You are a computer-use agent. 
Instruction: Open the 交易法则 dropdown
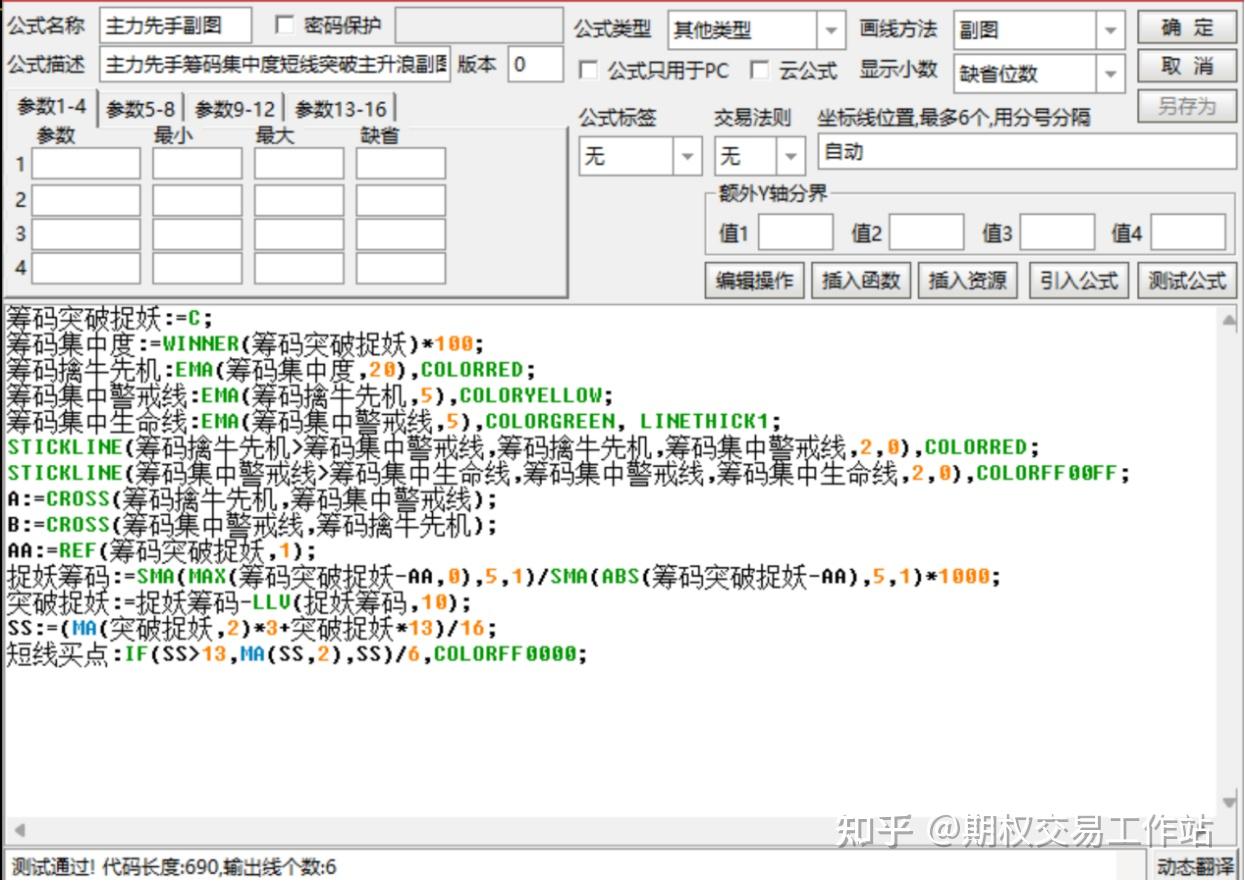[791, 156]
